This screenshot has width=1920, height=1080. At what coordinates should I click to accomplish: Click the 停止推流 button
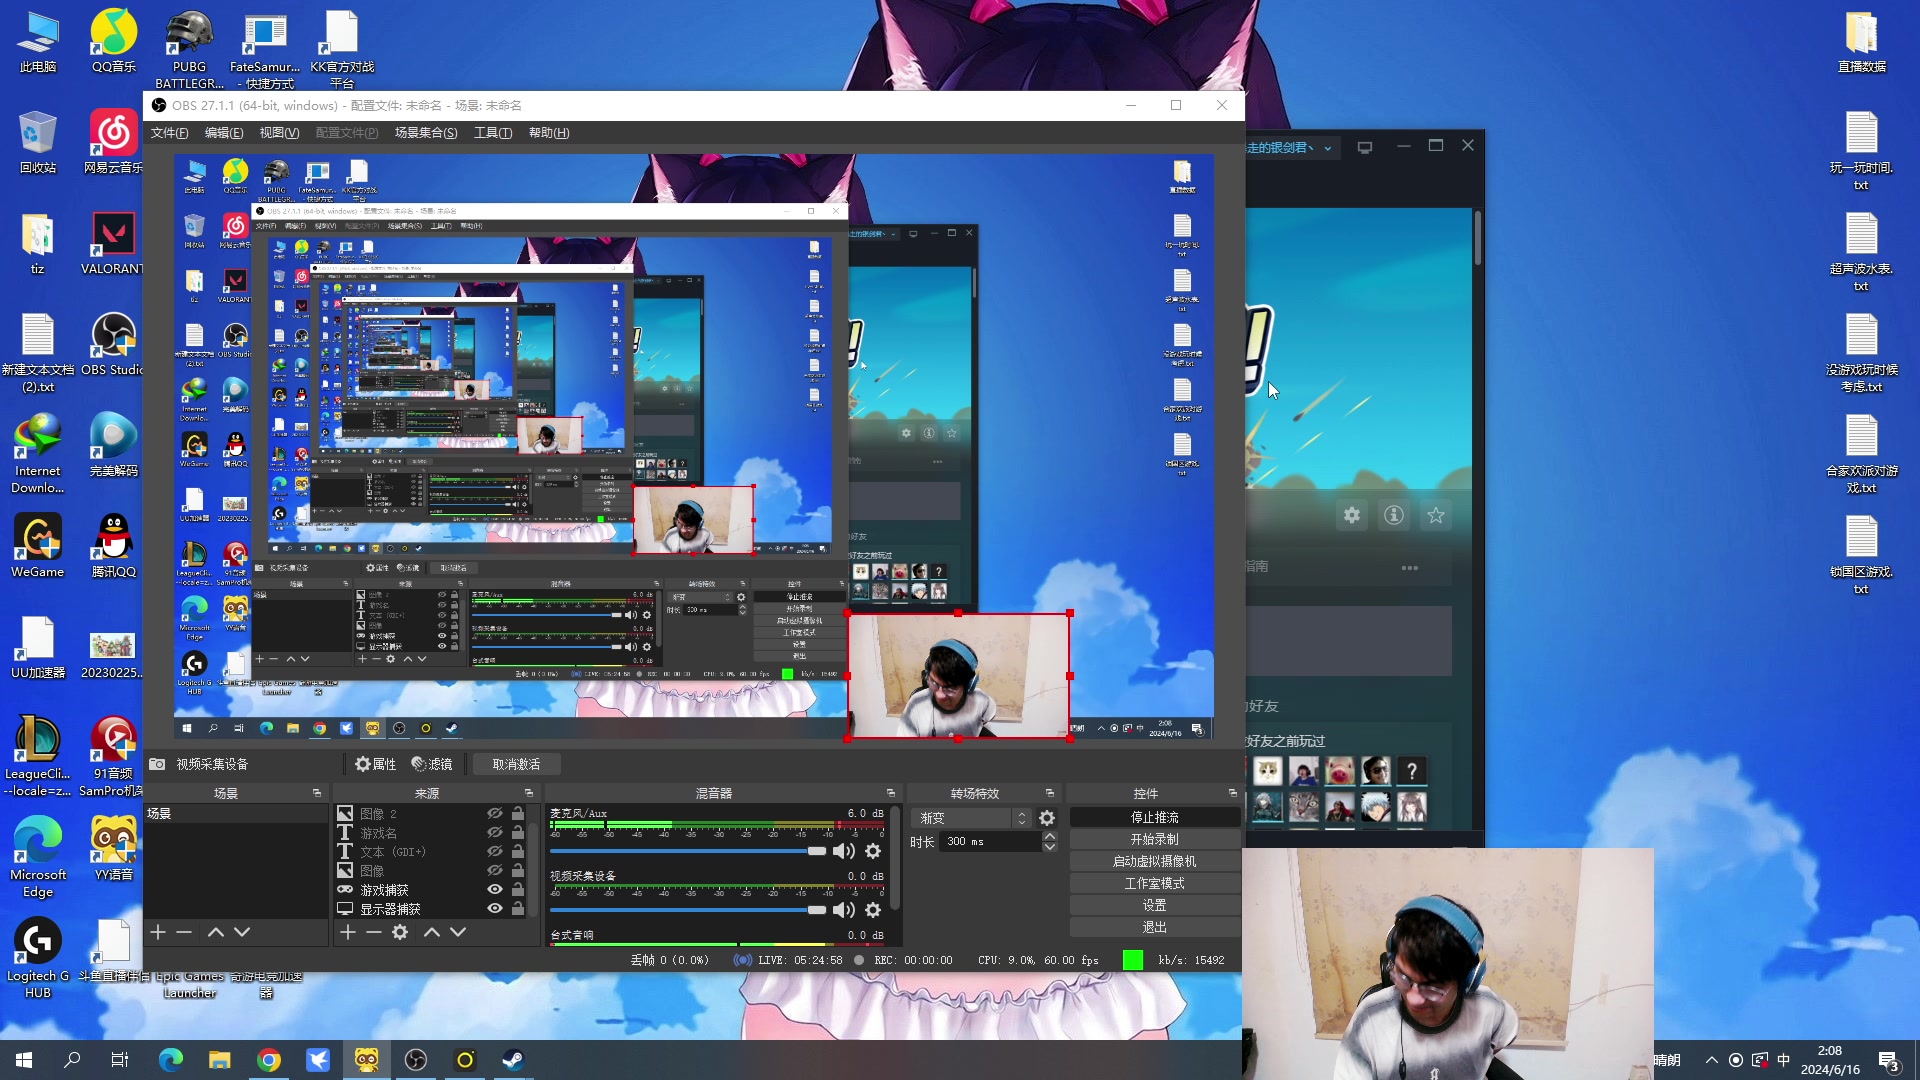[x=1155, y=818]
